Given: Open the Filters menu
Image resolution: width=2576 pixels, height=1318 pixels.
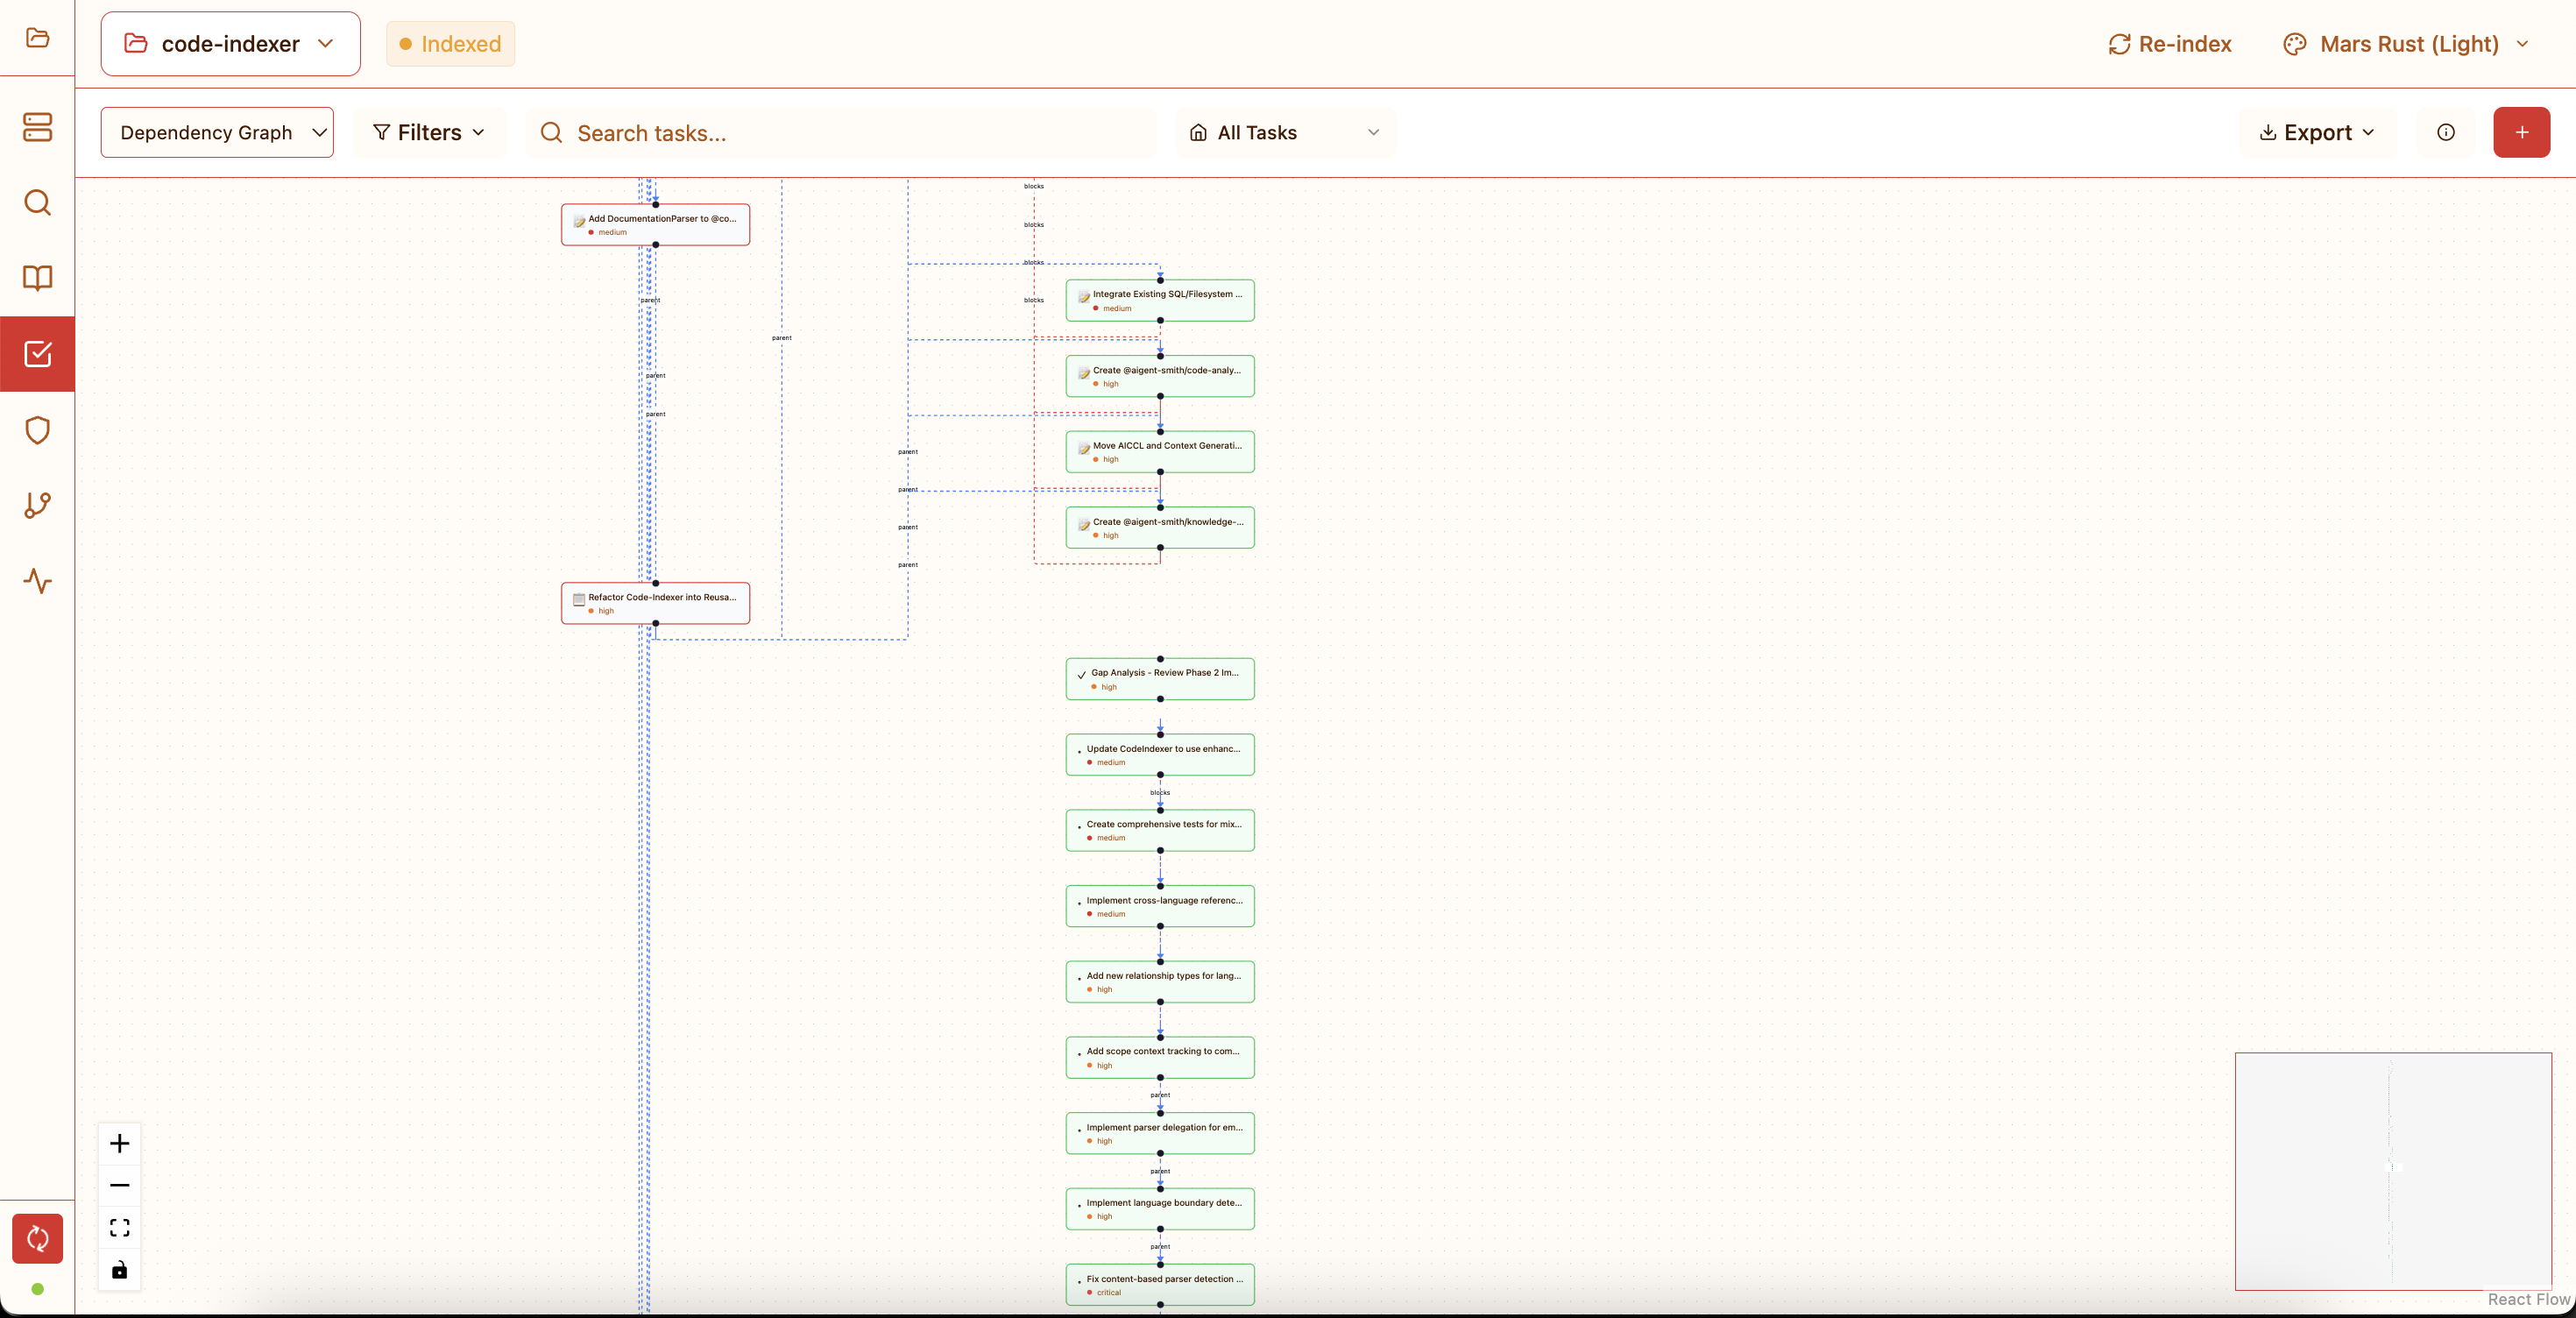Looking at the screenshot, I should [x=429, y=132].
